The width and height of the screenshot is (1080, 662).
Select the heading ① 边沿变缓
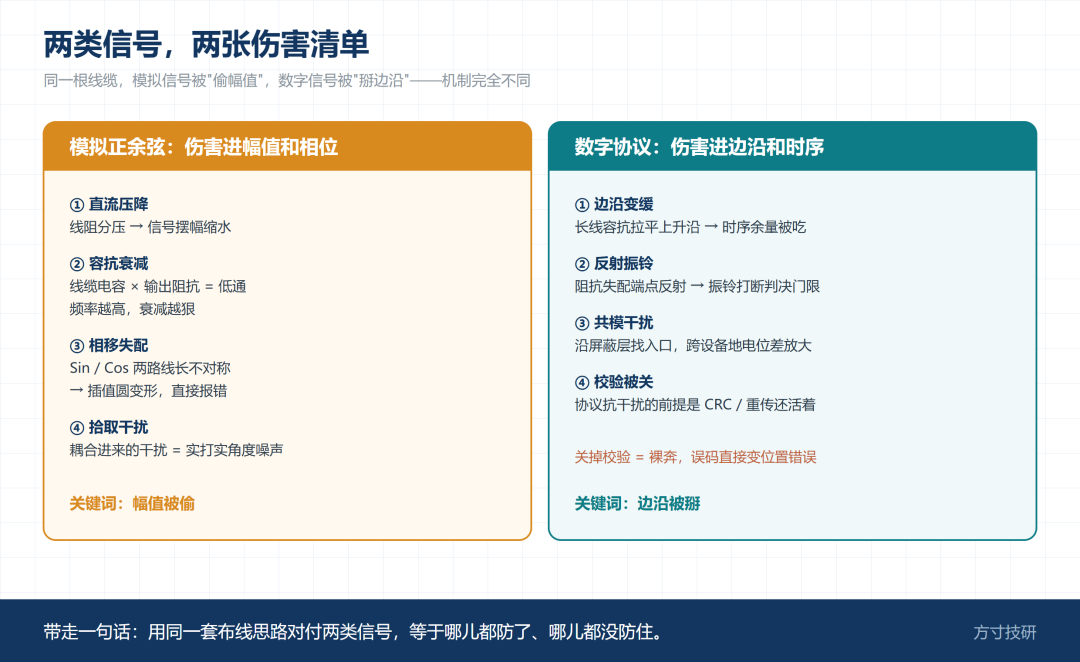click(x=614, y=204)
